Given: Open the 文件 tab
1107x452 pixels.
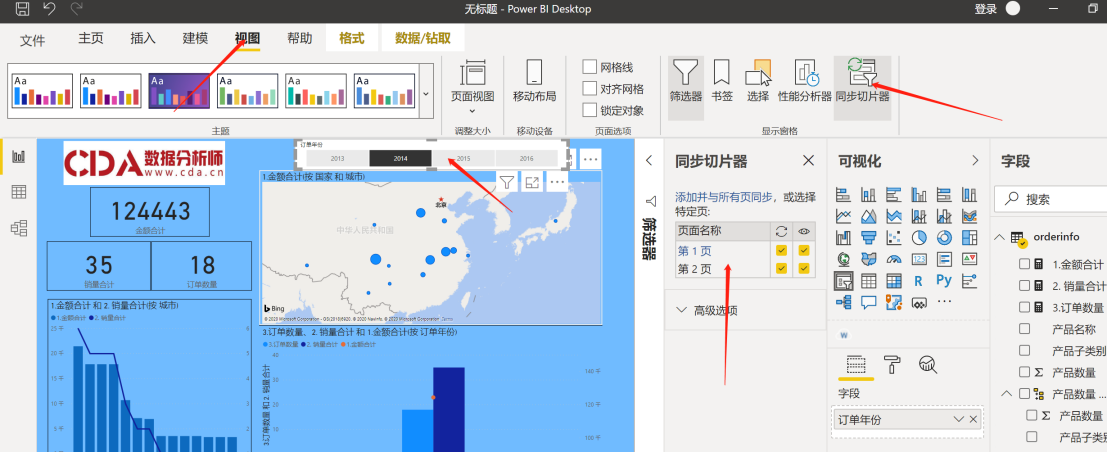Looking at the screenshot, I should pyautogui.click(x=32, y=40).
